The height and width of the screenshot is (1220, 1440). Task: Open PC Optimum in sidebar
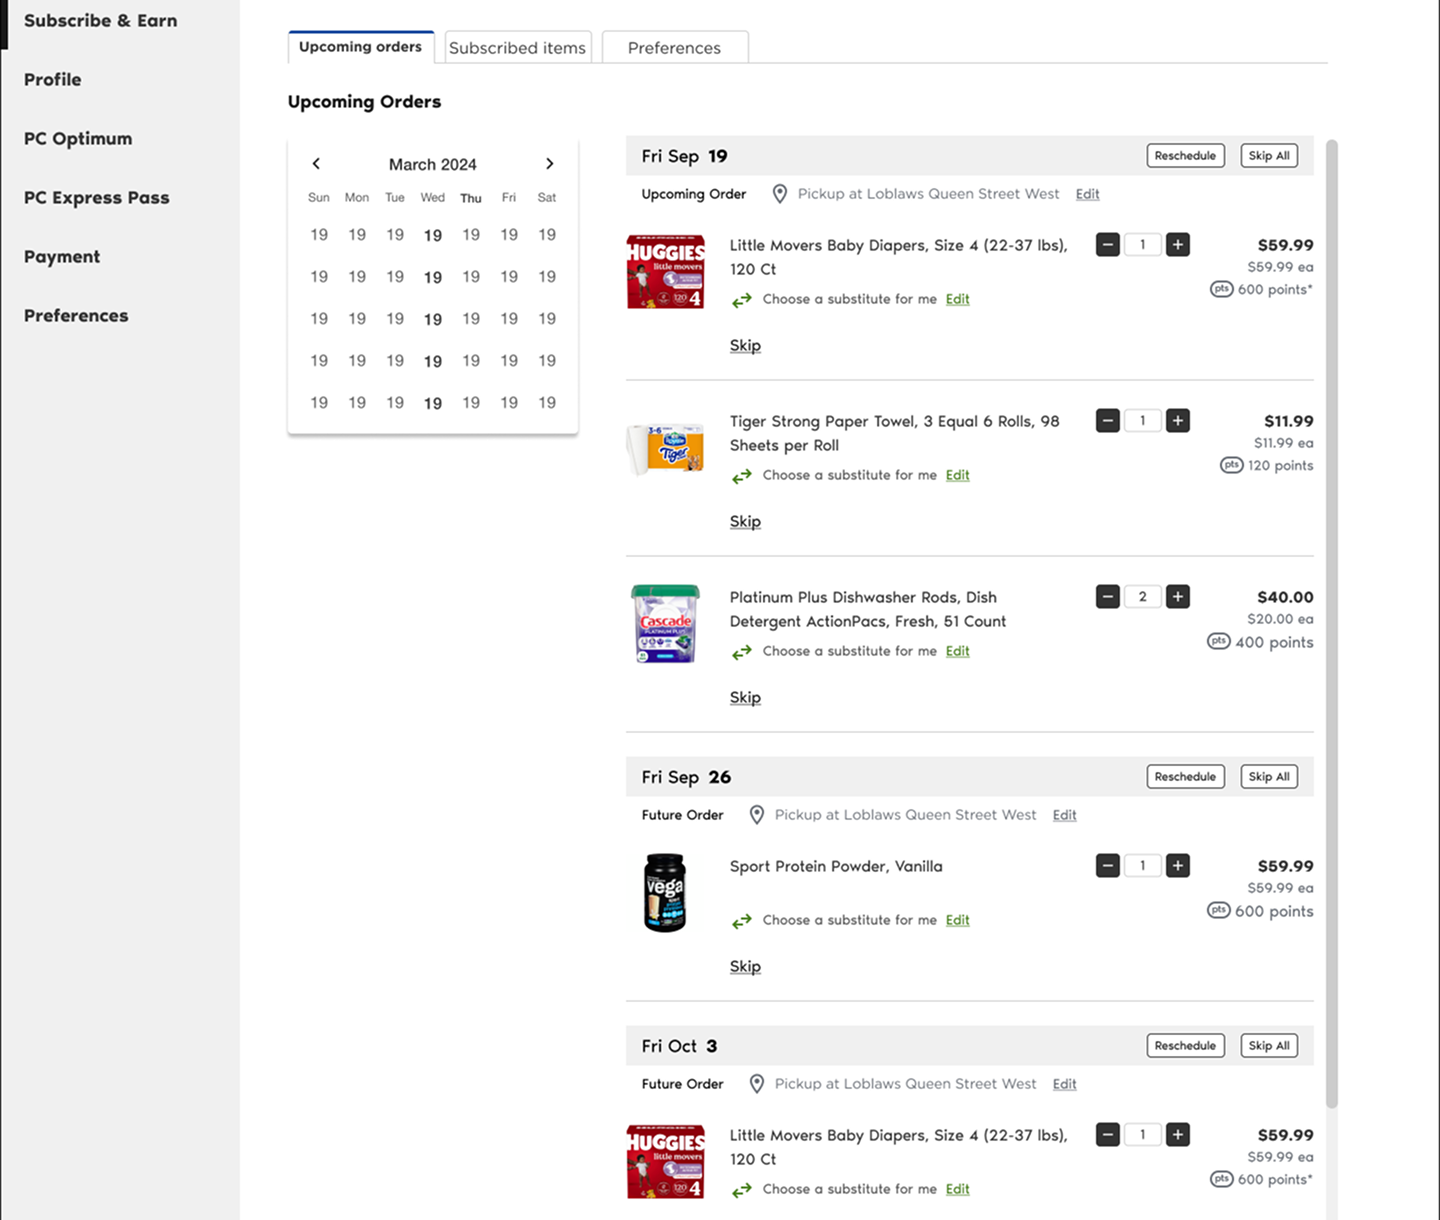pyautogui.click(x=78, y=138)
